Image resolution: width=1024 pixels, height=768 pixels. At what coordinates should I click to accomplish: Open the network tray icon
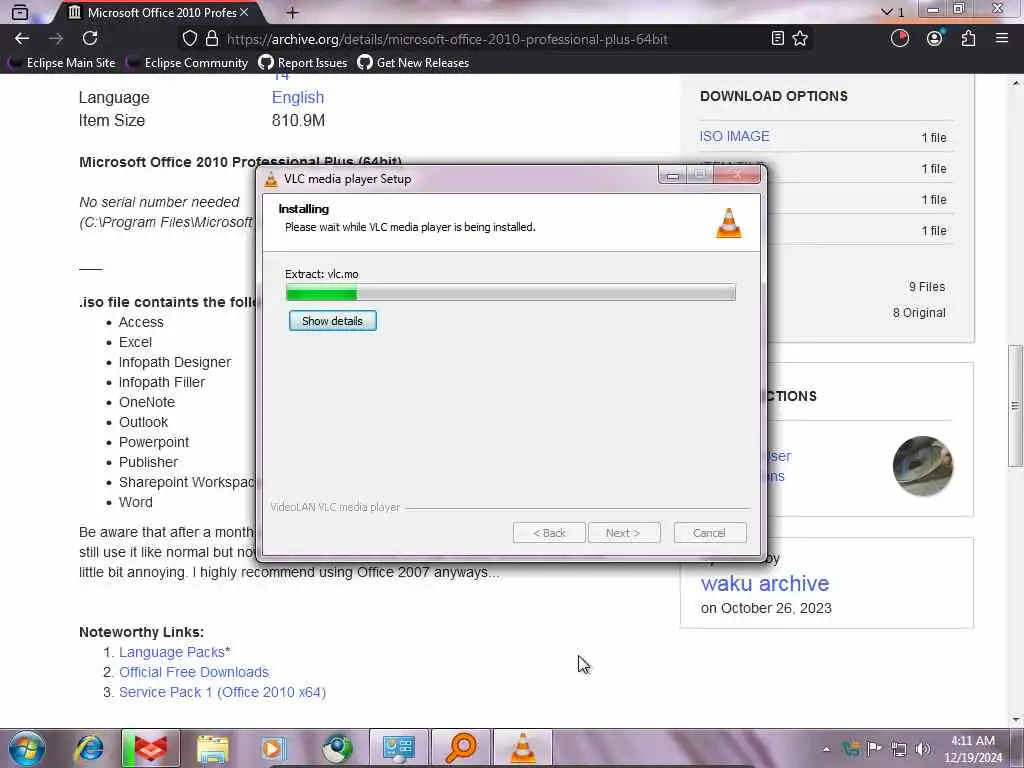(899, 749)
